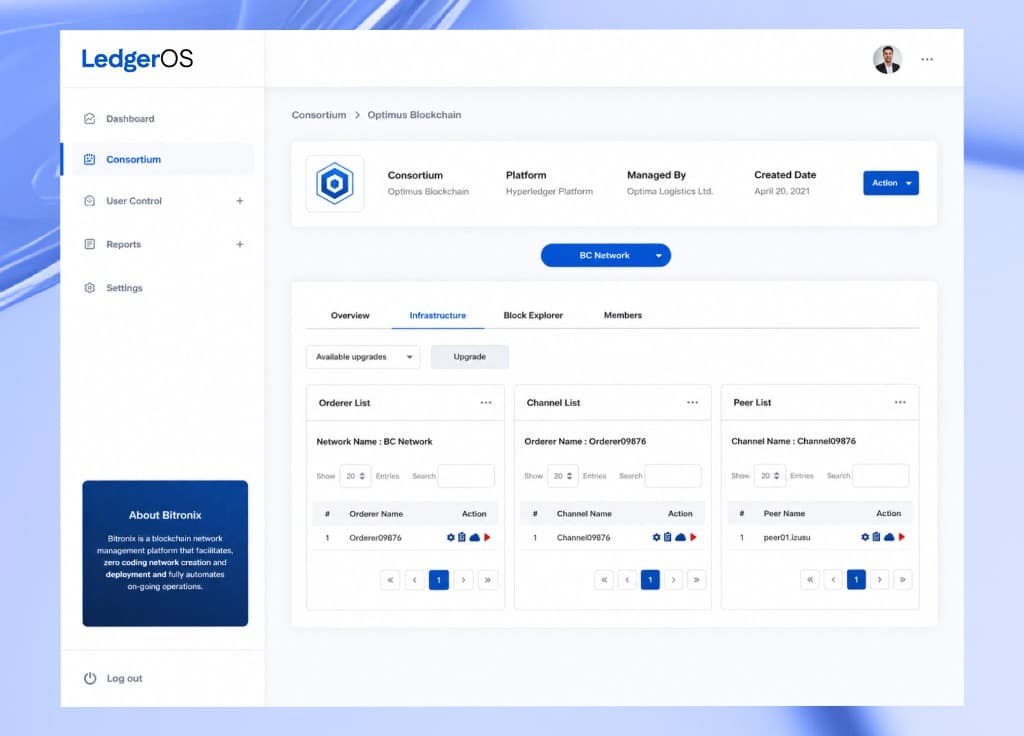
Task: Go to previous page in Peer List
Action: coord(833,579)
